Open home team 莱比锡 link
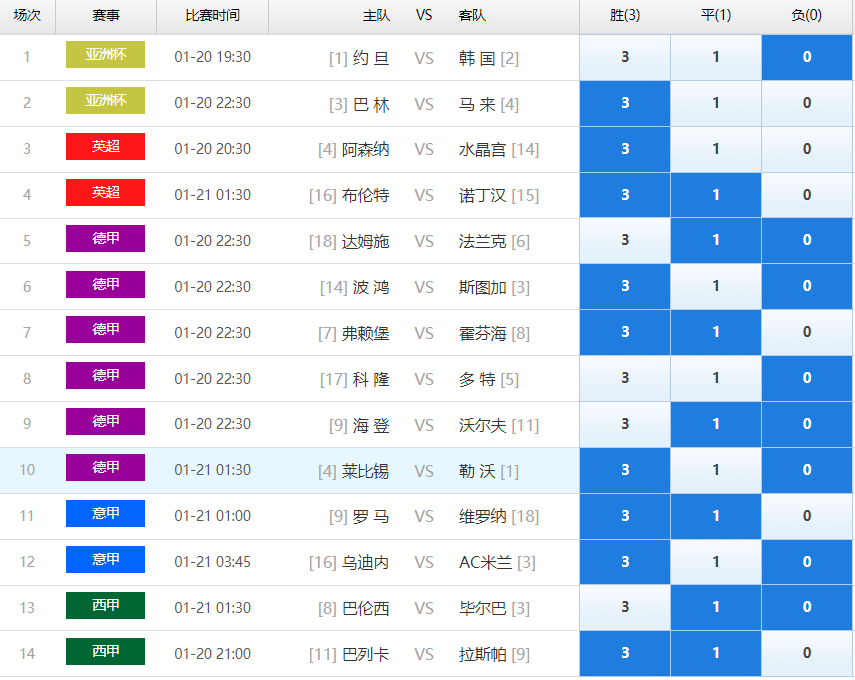The width and height of the screenshot is (855, 680). (365, 471)
